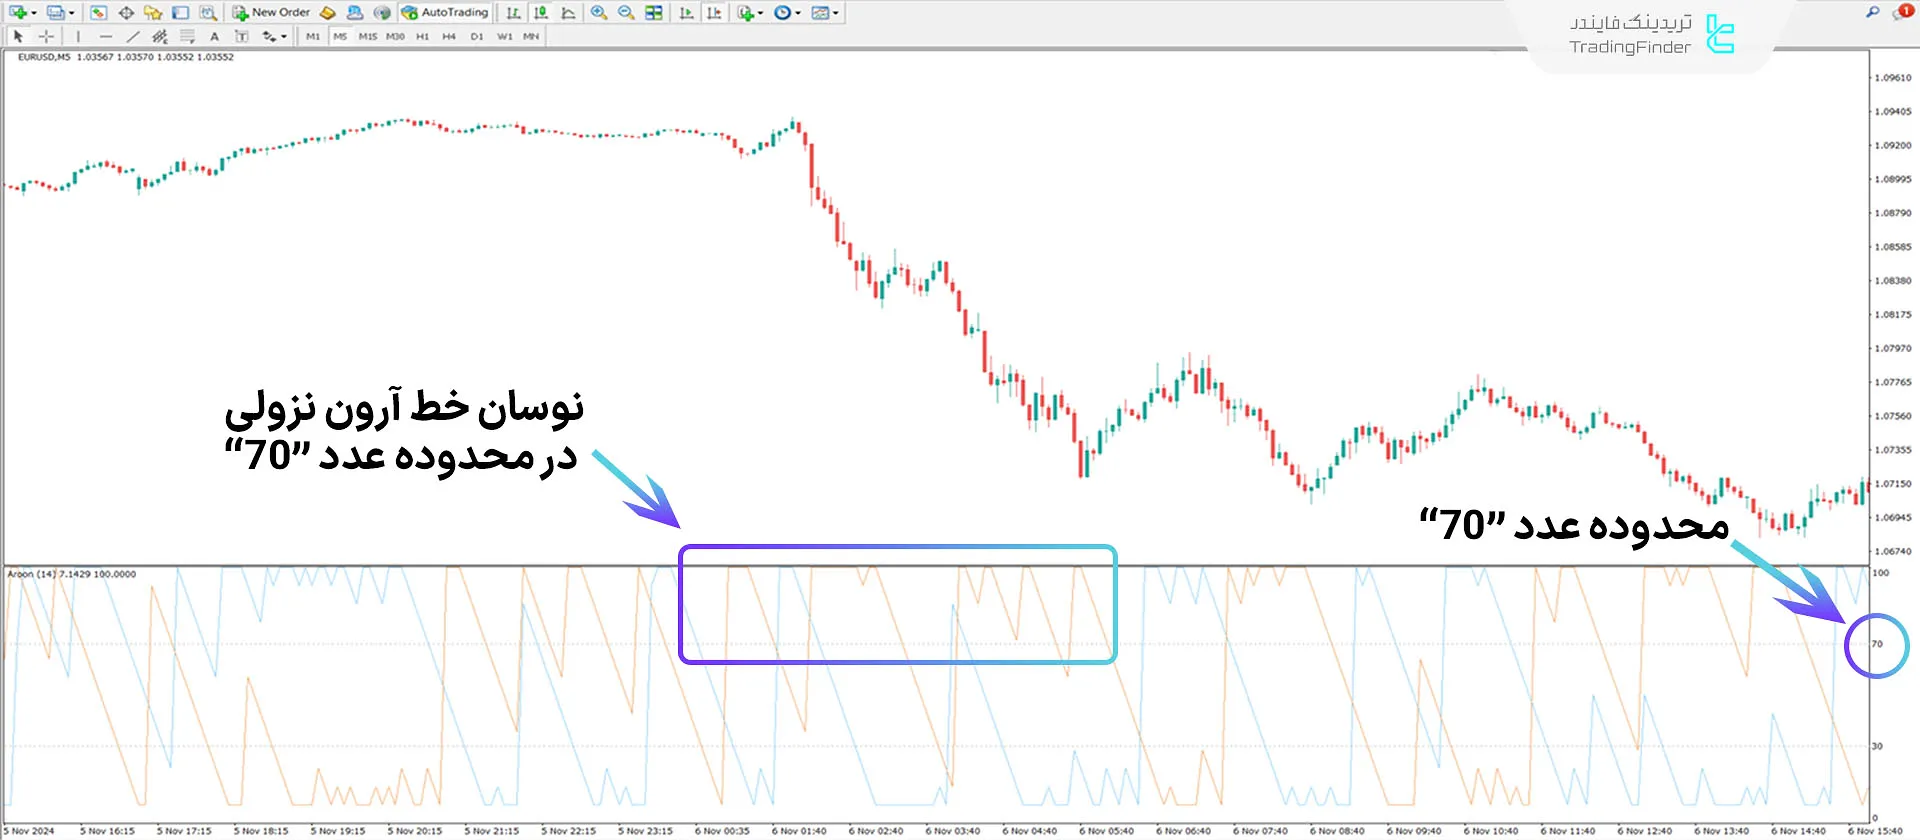
Task: Expand the indicators list dropdown
Action: pos(761,13)
